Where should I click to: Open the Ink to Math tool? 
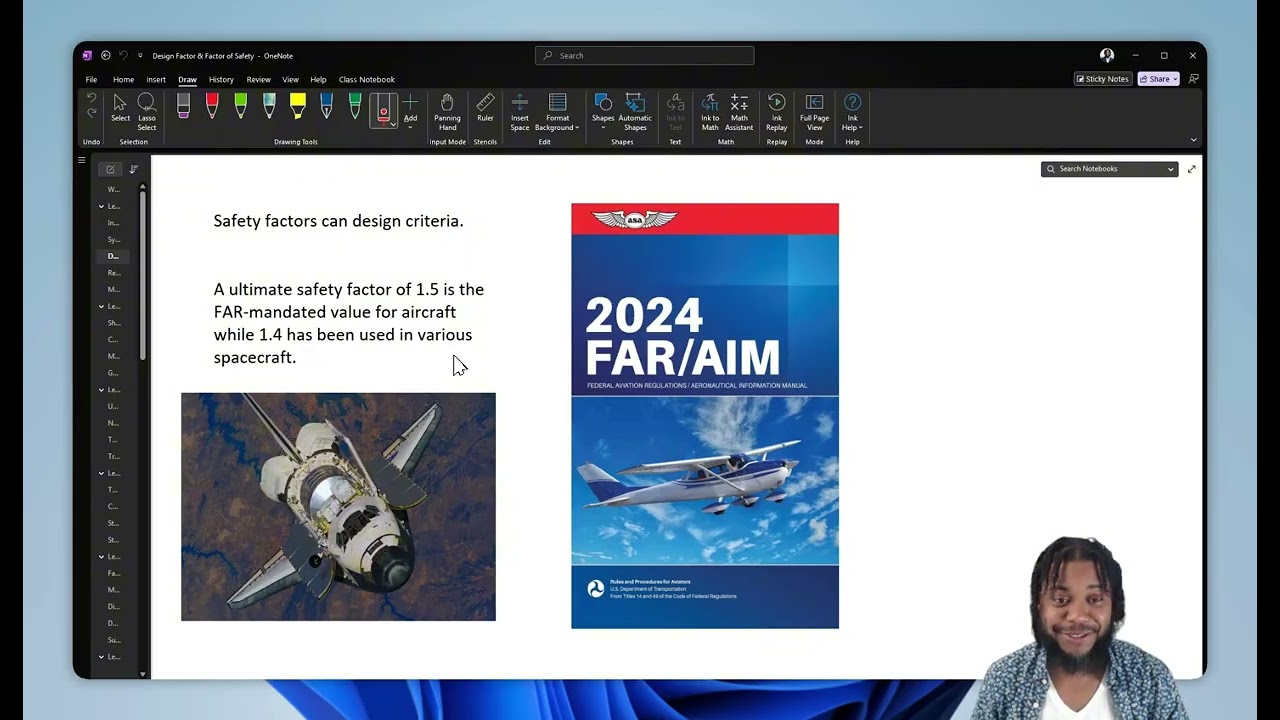710,111
